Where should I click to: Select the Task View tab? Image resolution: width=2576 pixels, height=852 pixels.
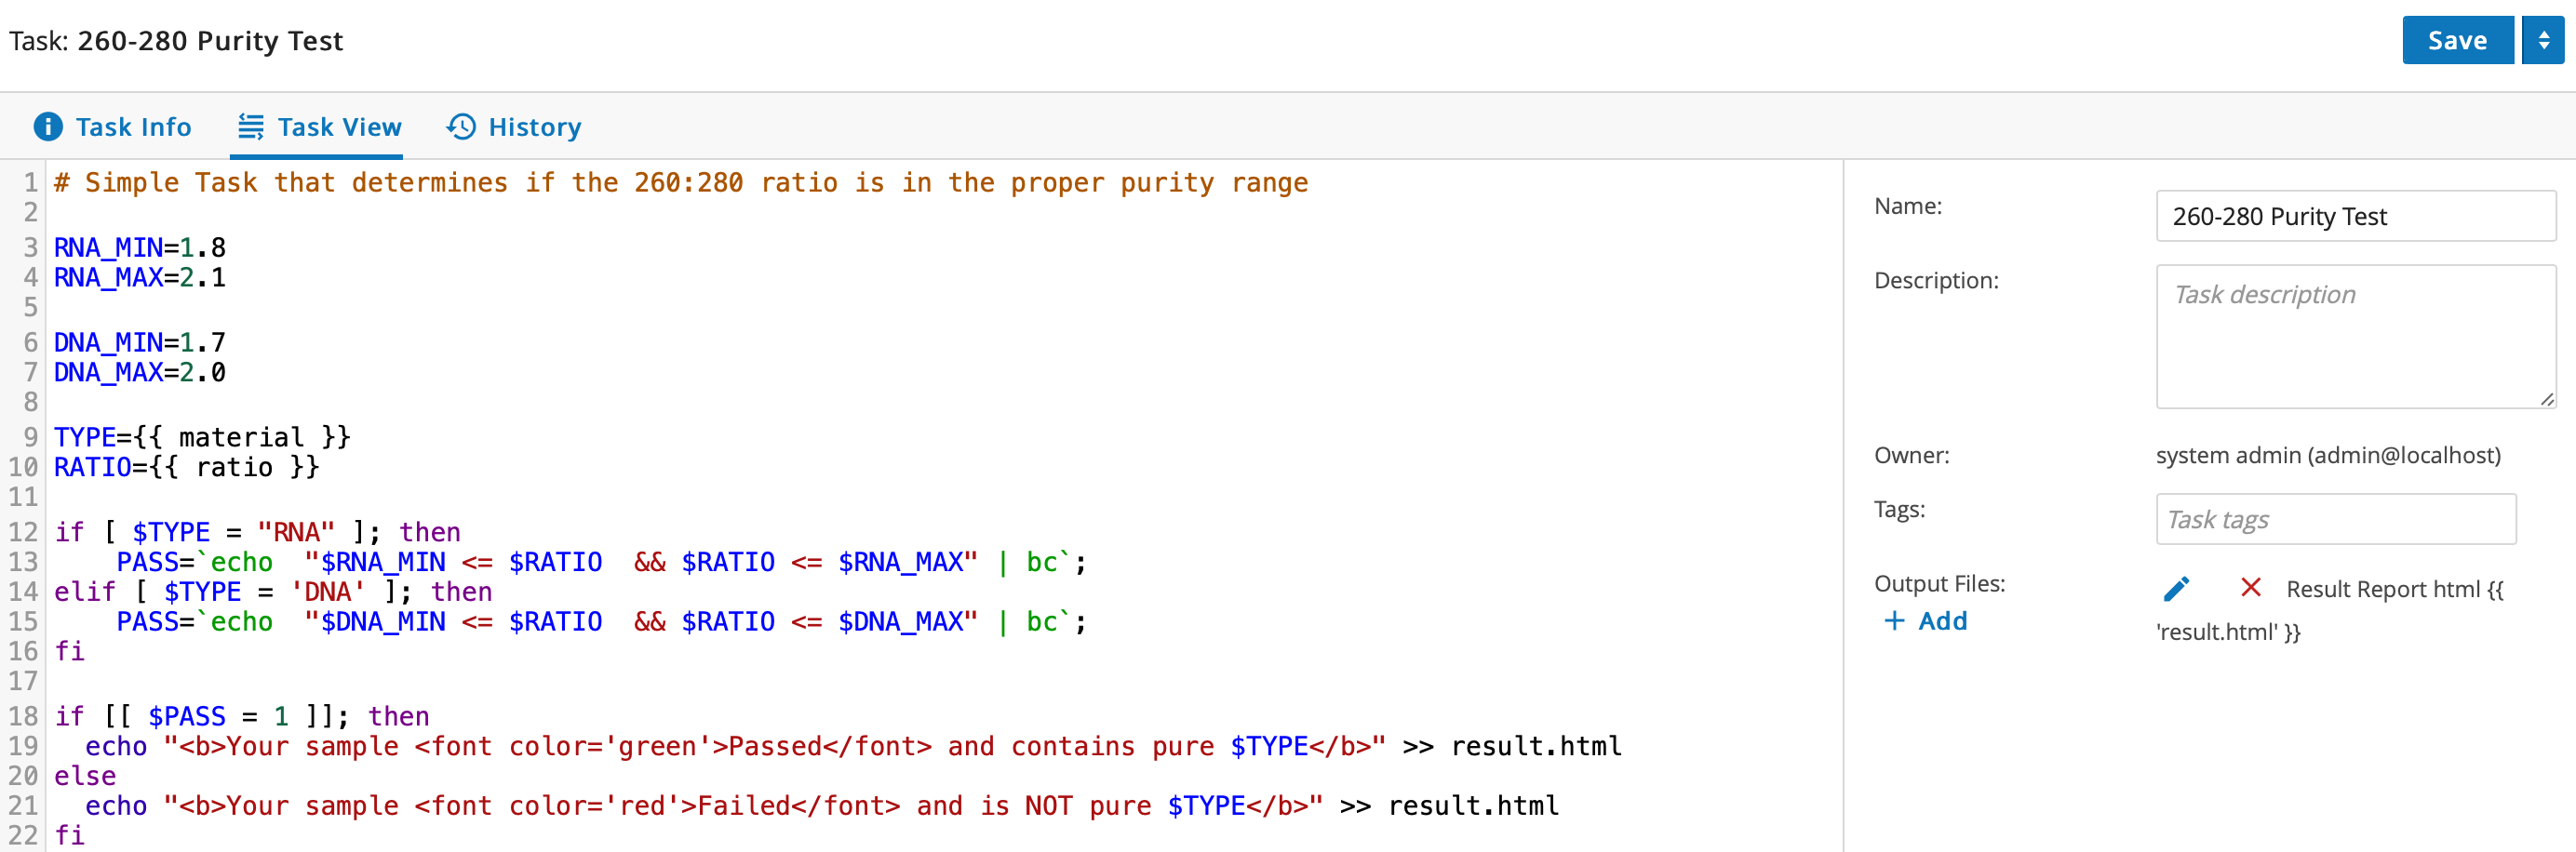319,127
